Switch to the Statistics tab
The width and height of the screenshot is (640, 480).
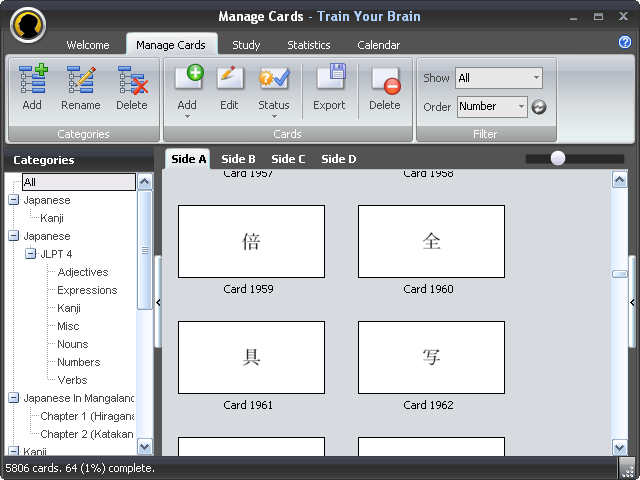coord(309,45)
